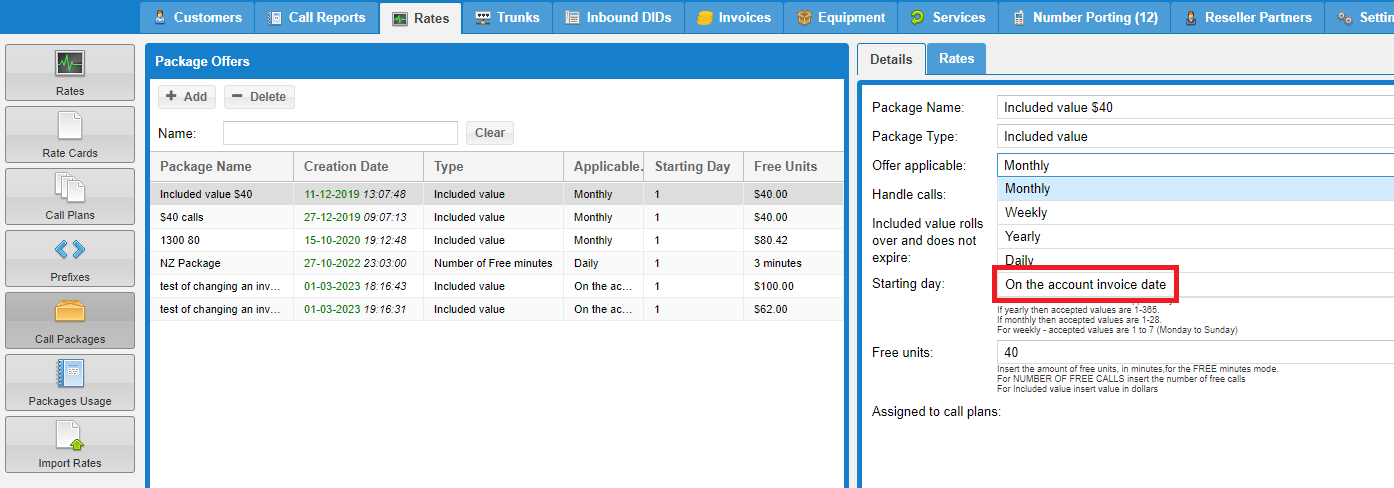Choose Weekly option in dropdown list
This screenshot has width=1394, height=488.
tap(1195, 213)
